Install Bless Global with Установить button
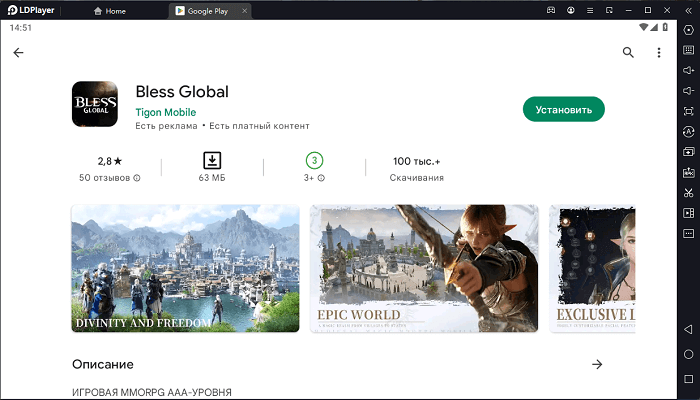700x400 pixels. tap(564, 109)
